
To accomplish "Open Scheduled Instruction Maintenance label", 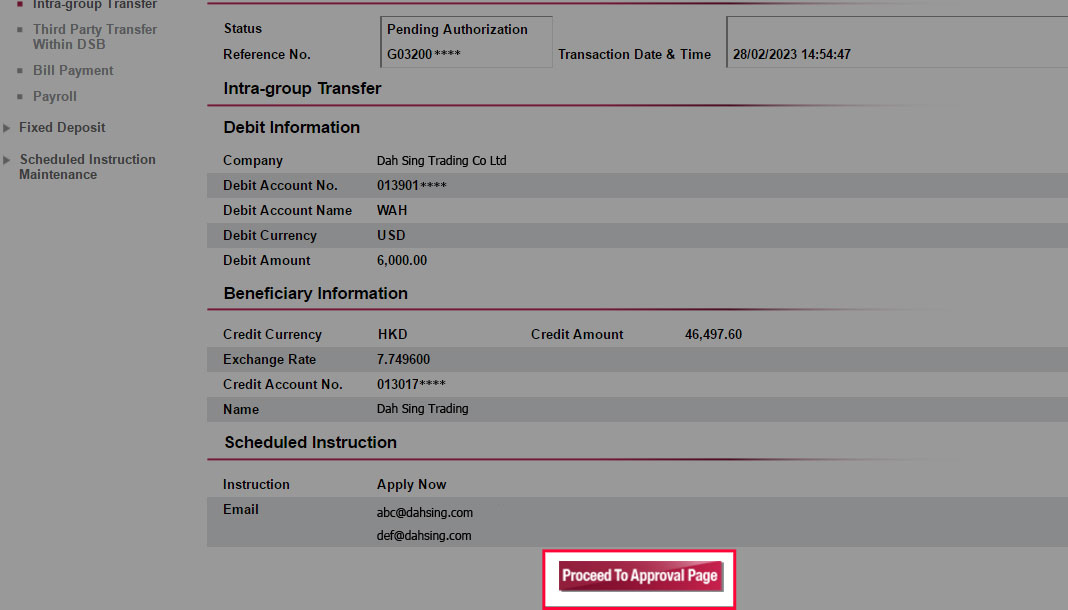I will [87, 167].
